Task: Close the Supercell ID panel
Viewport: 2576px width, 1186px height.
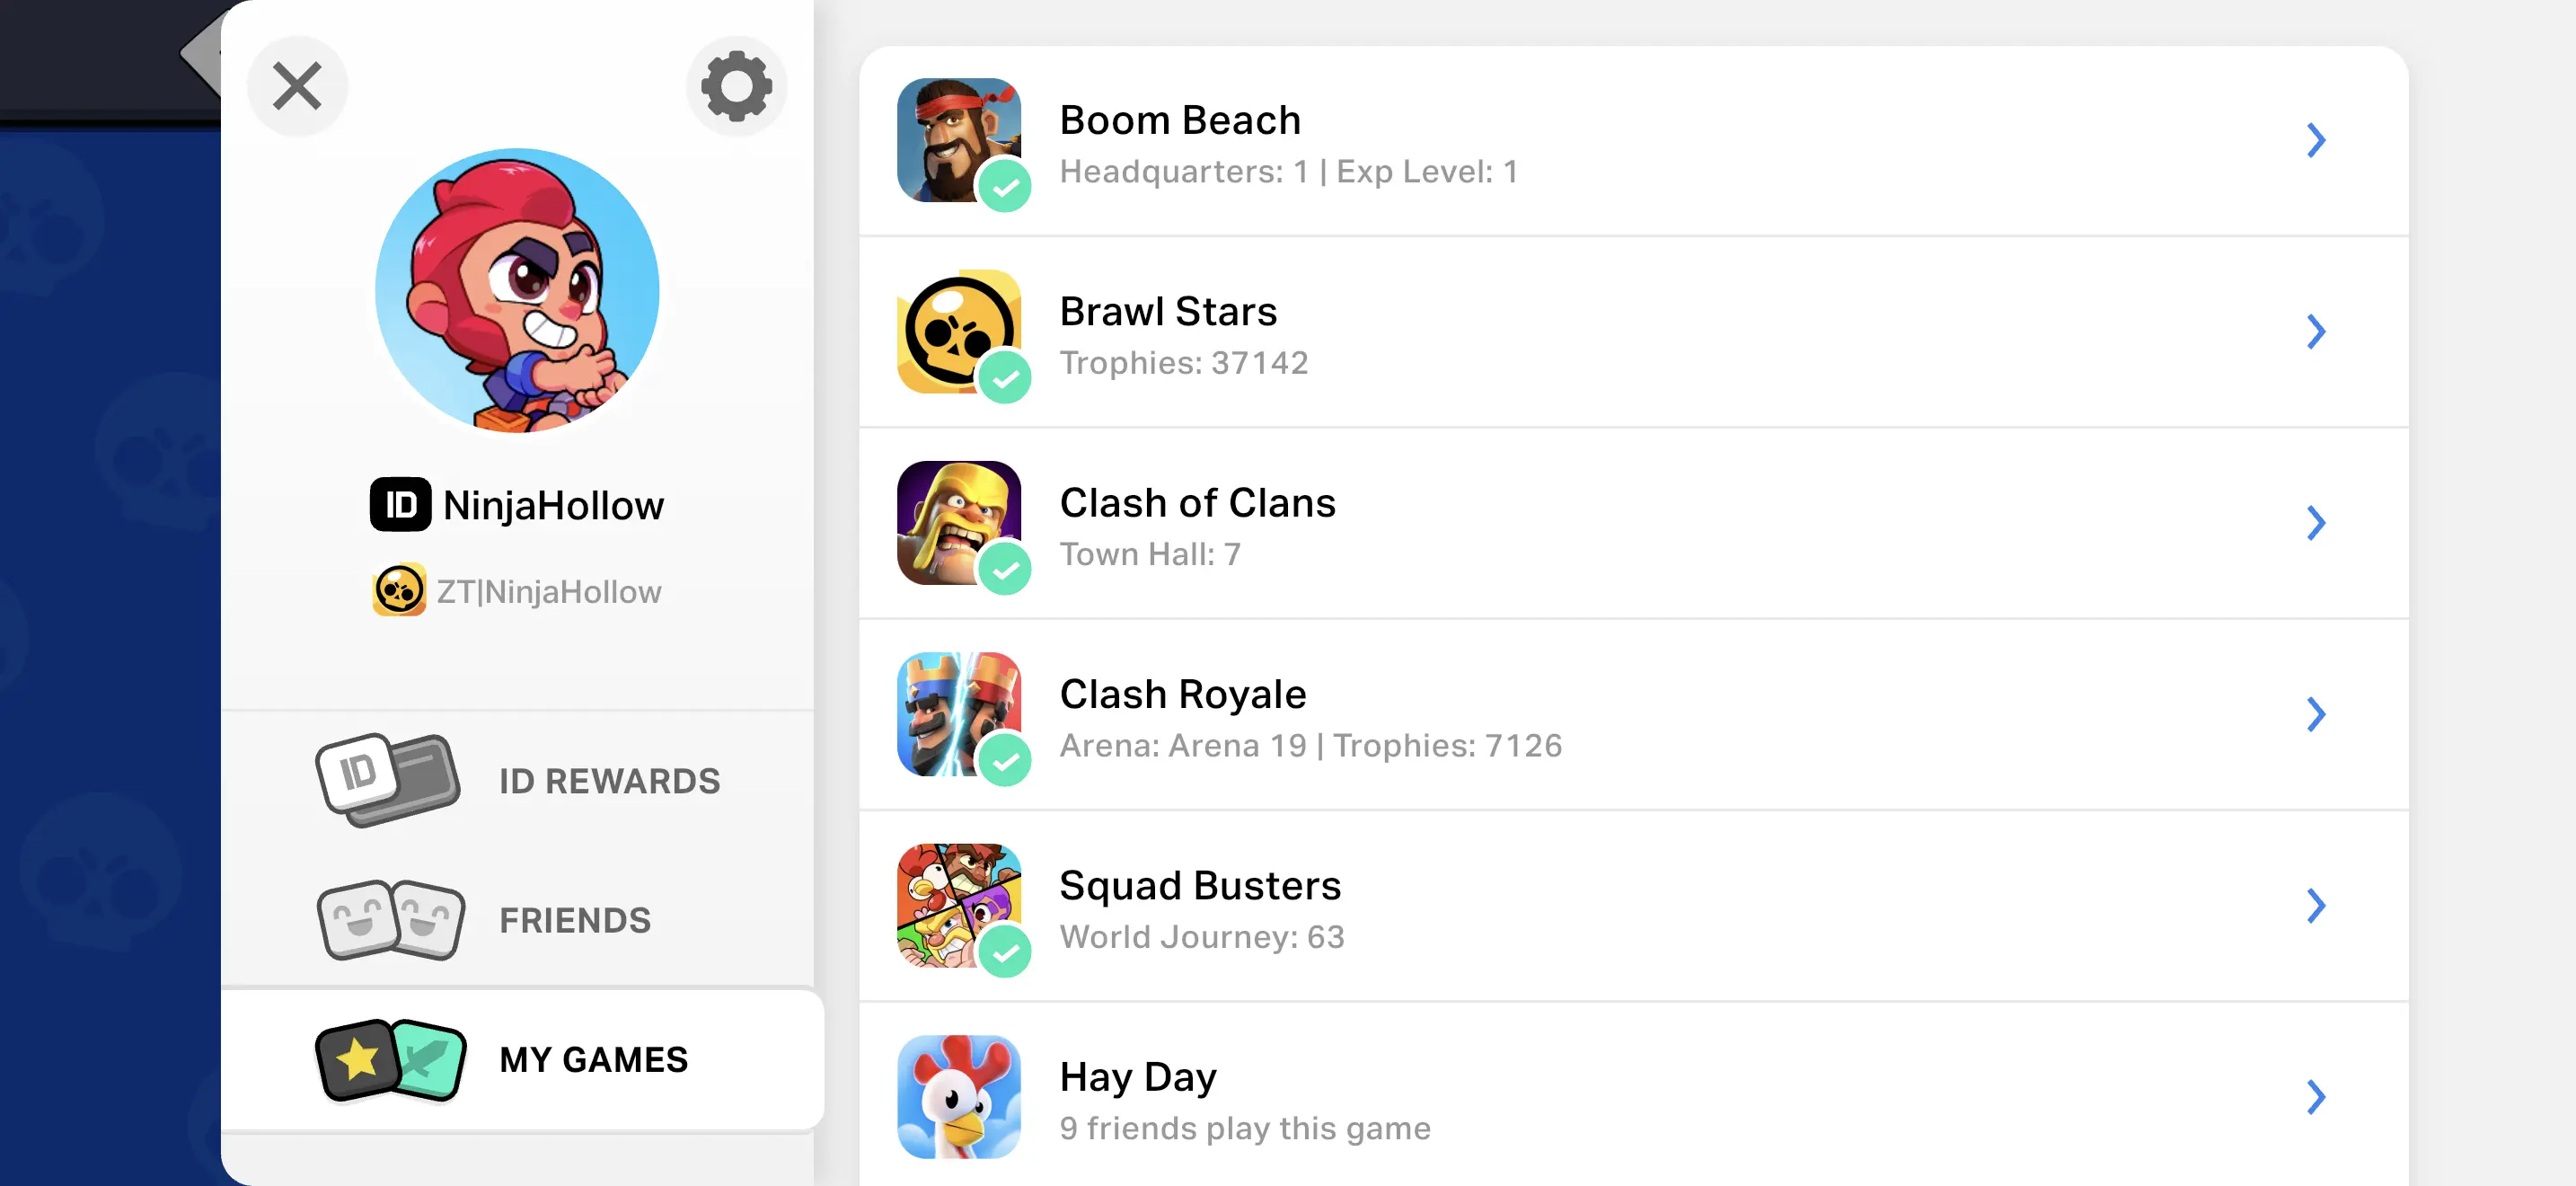Action: point(297,87)
